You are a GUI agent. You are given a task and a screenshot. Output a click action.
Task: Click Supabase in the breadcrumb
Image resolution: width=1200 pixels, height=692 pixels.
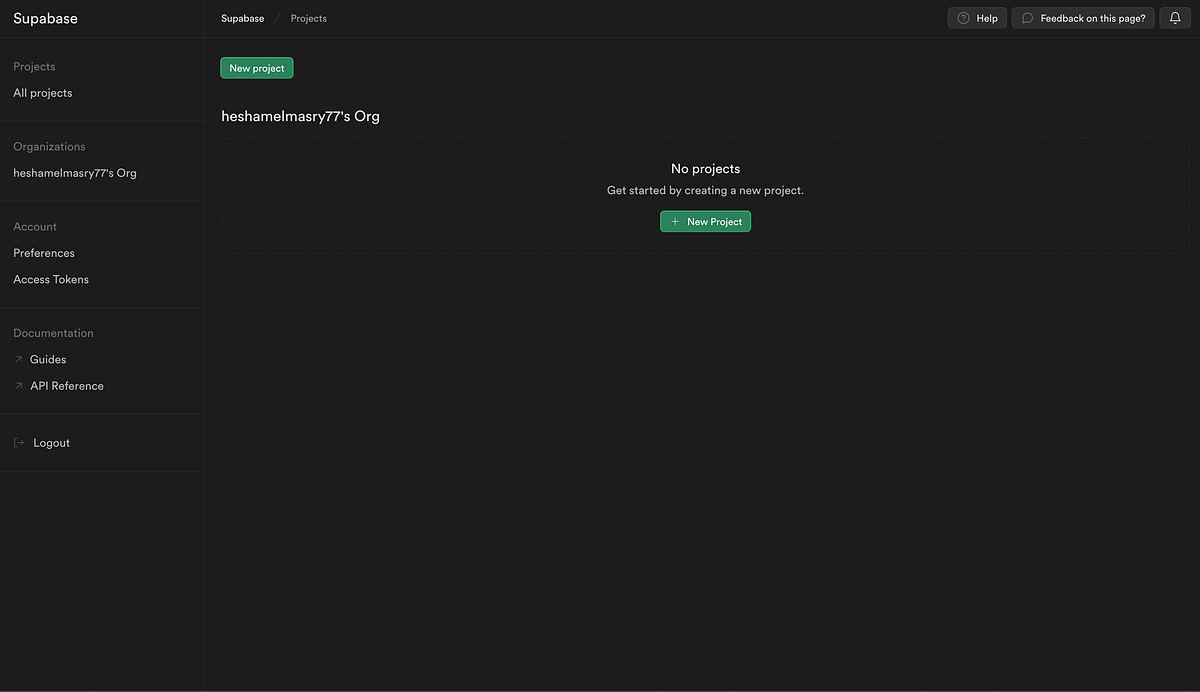click(x=242, y=17)
